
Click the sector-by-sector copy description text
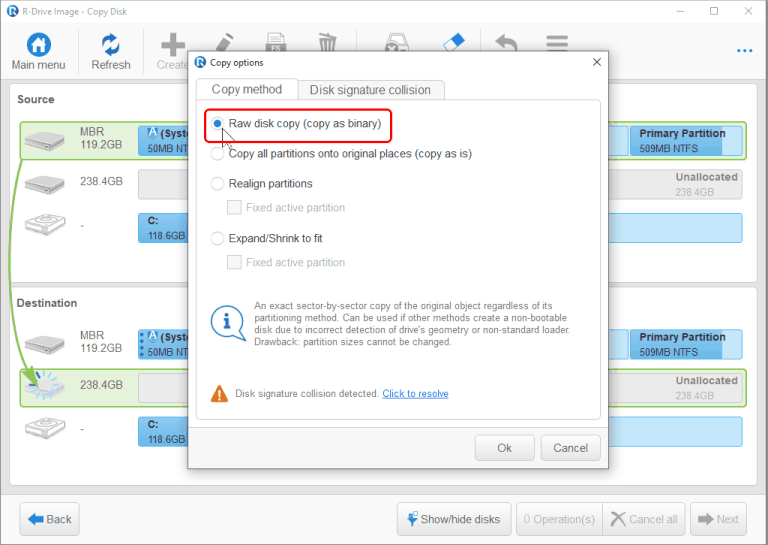coord(412,324)
